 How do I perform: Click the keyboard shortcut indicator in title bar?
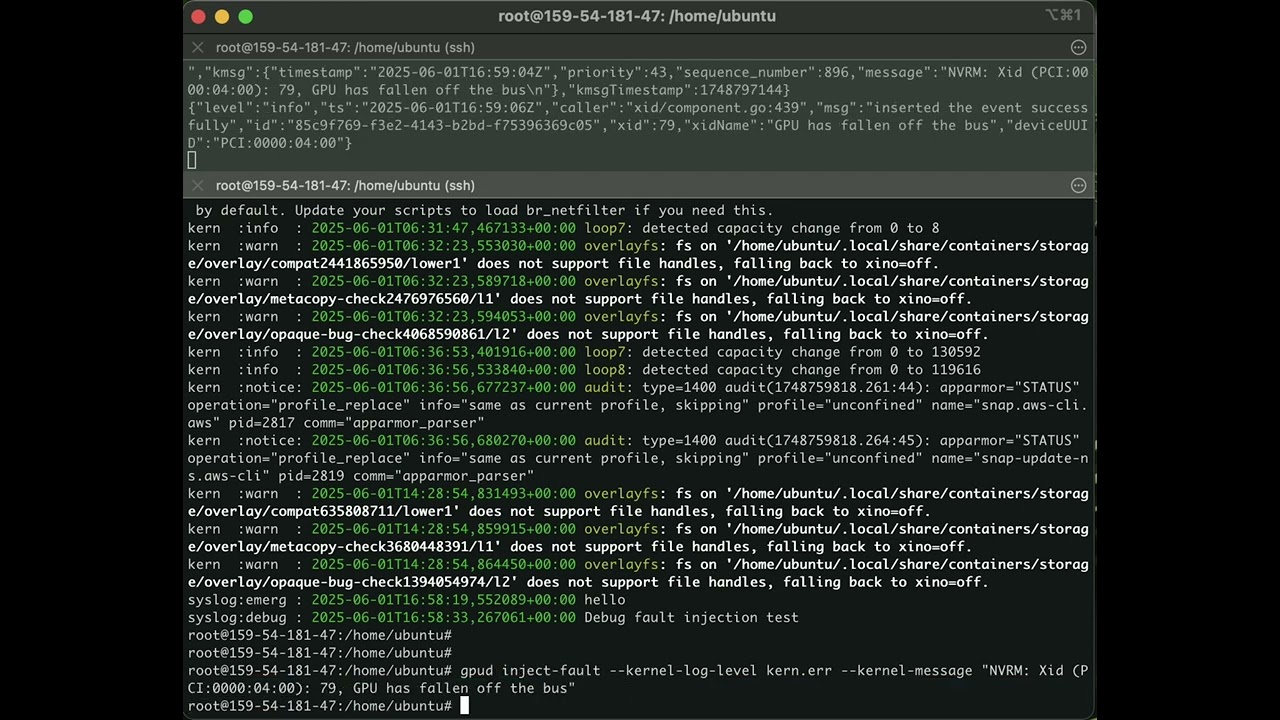click(x=1063, y=15)
